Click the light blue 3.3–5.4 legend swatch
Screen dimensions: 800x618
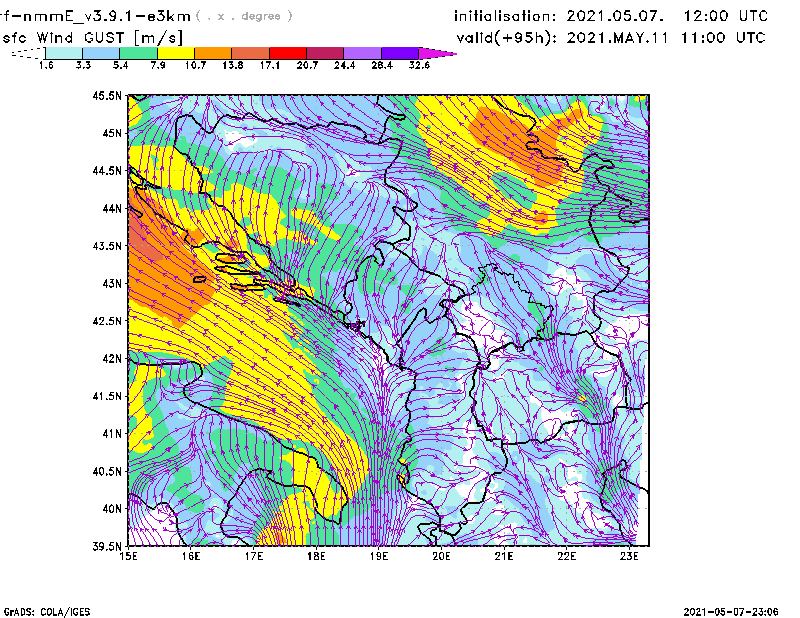[x=101, y=53]
